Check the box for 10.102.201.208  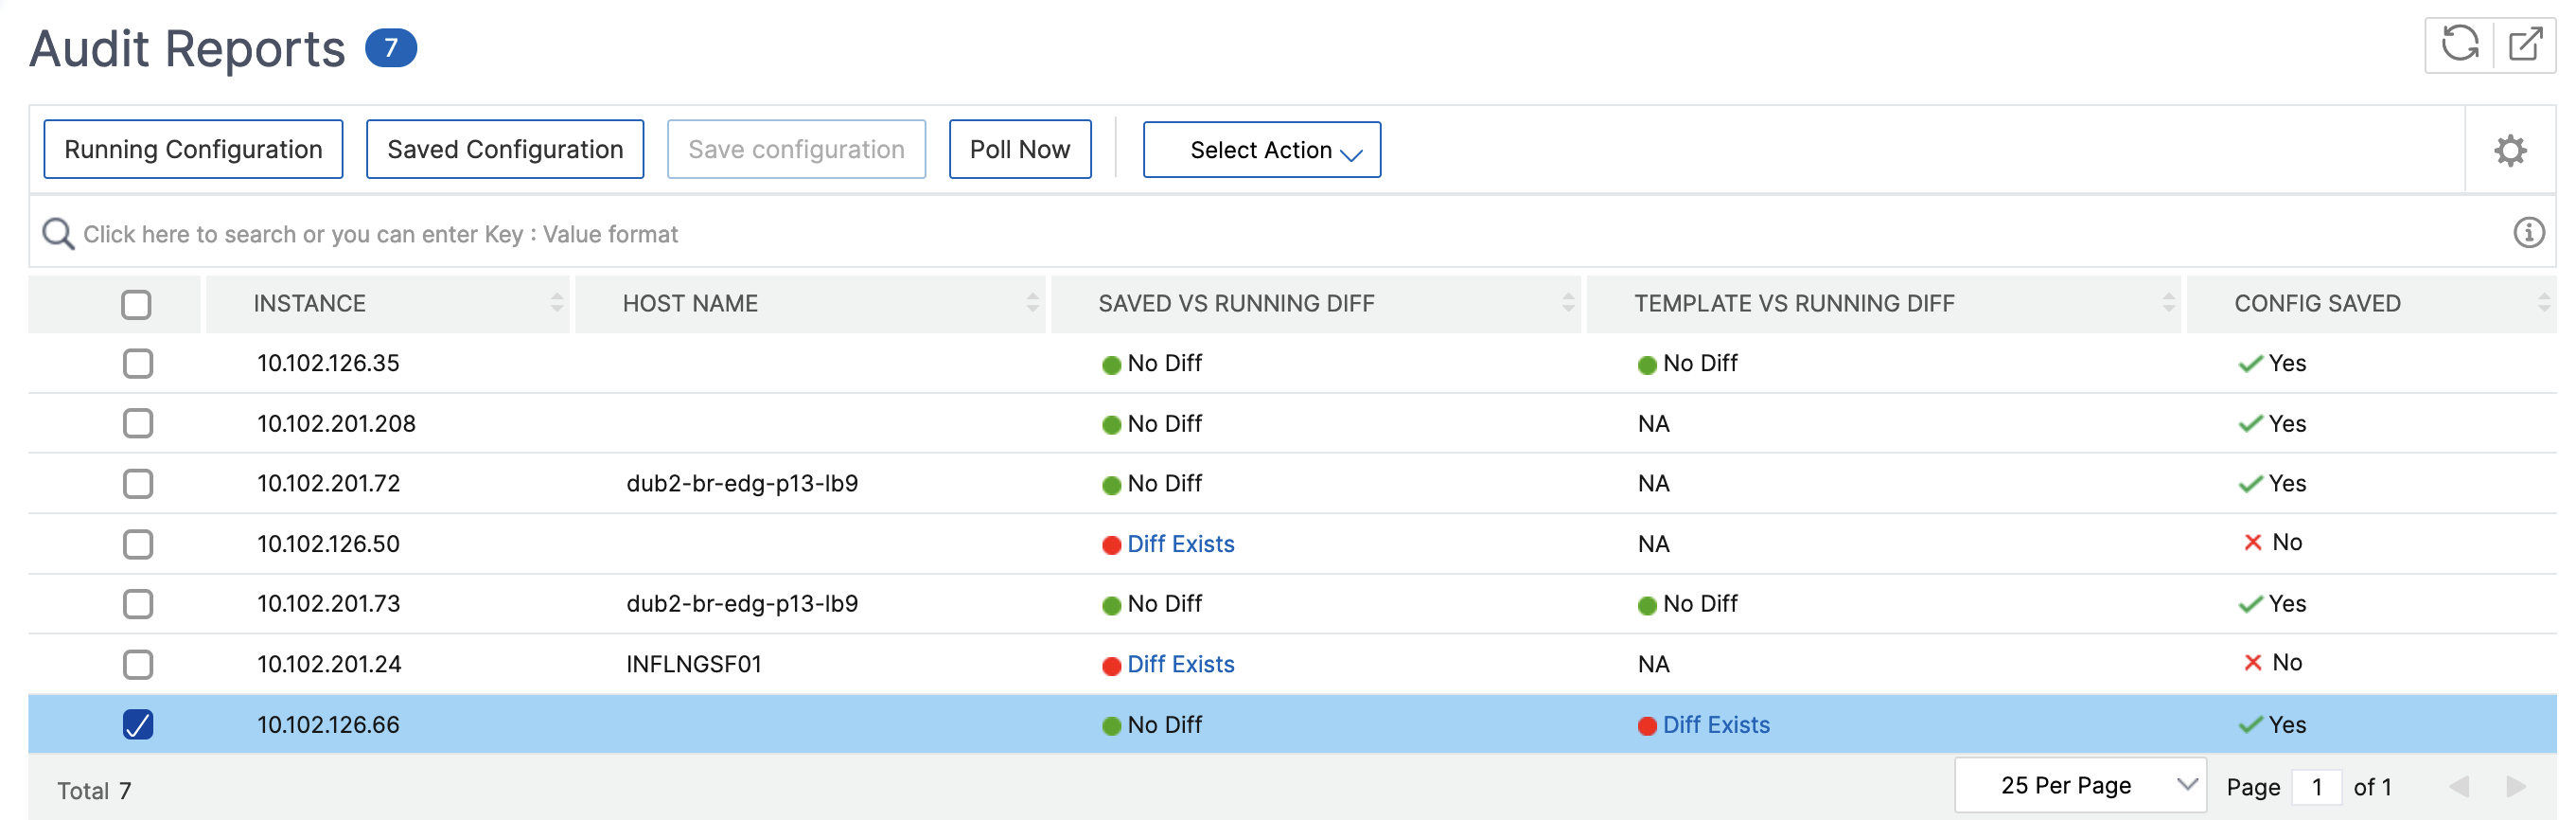[138, 423]
